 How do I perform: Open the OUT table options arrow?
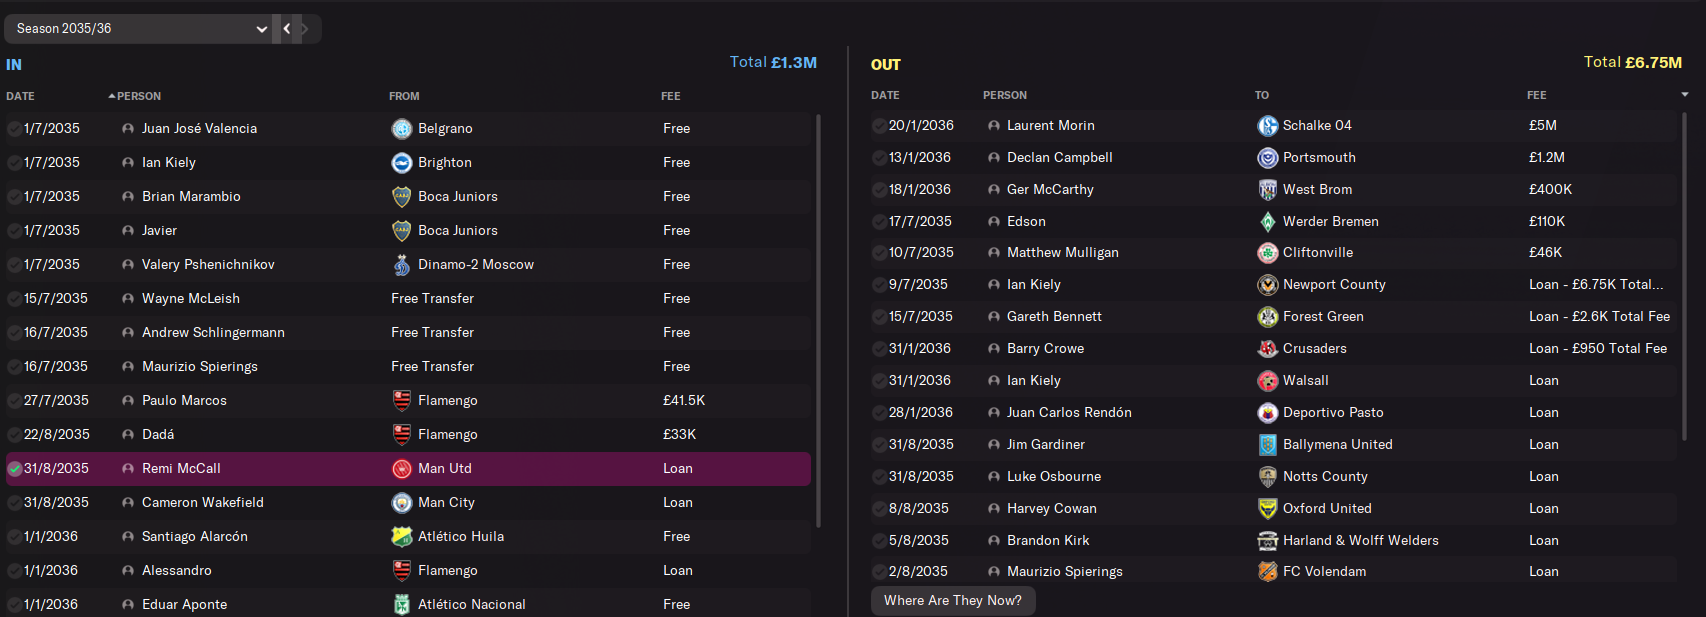point(1685,95)
